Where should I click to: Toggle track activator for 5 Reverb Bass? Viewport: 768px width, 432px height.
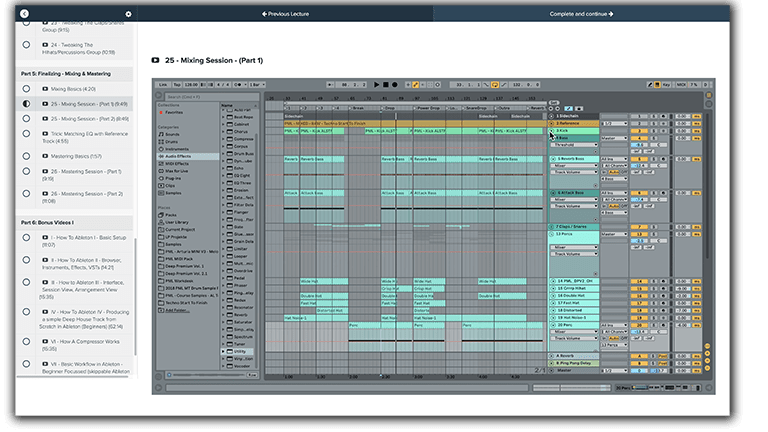point(638,159)
